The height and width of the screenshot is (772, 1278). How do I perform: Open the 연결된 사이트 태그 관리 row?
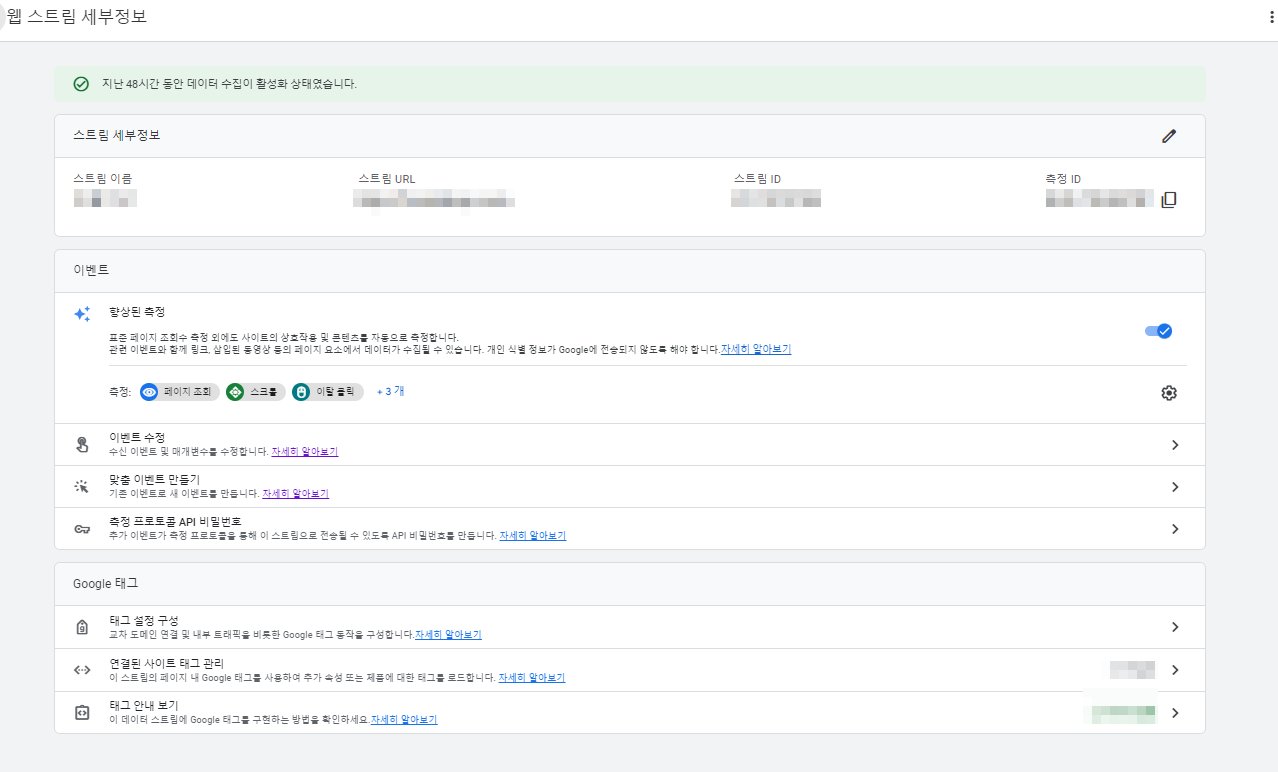(630, 670)
